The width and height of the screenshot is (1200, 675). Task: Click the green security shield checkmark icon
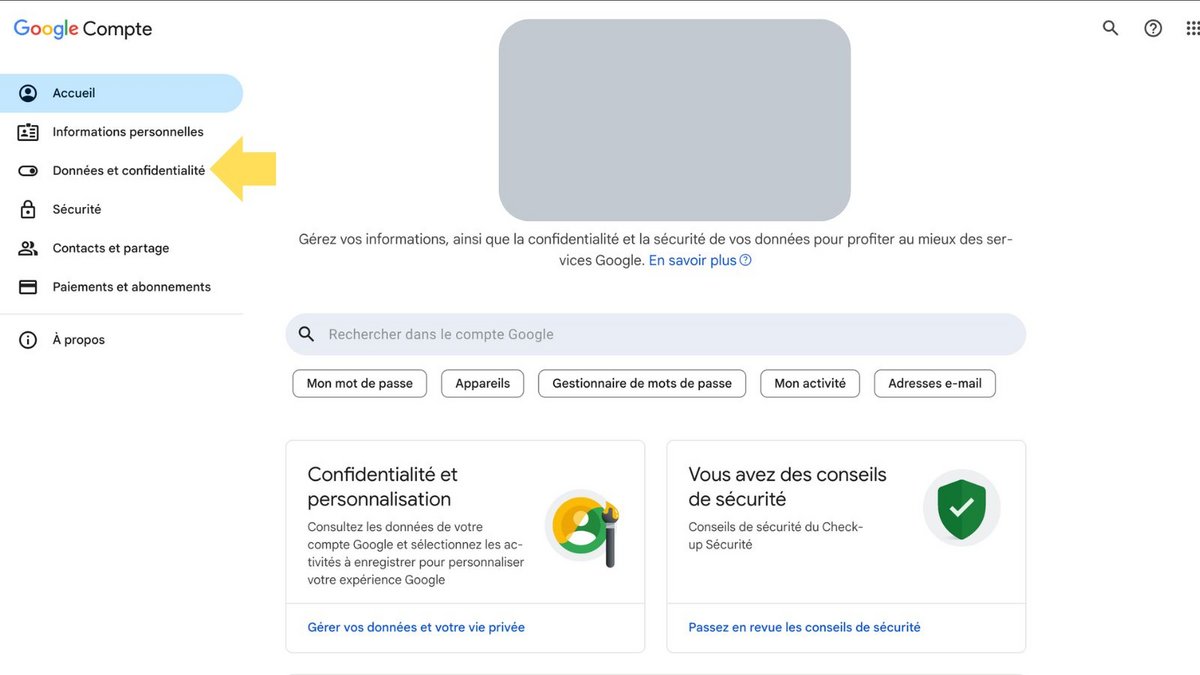tap(961, 508)
